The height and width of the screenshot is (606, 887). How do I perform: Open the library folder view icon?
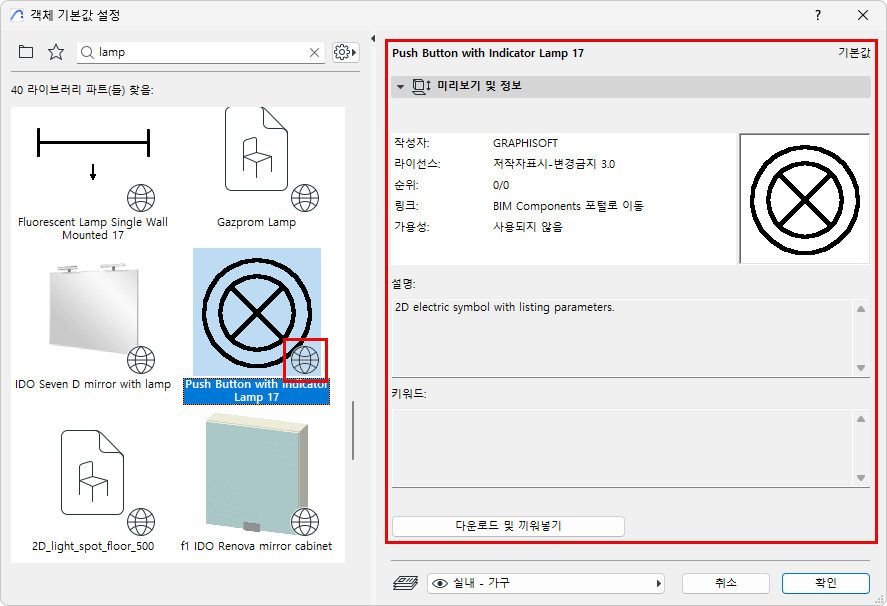[x=26, y=52]
